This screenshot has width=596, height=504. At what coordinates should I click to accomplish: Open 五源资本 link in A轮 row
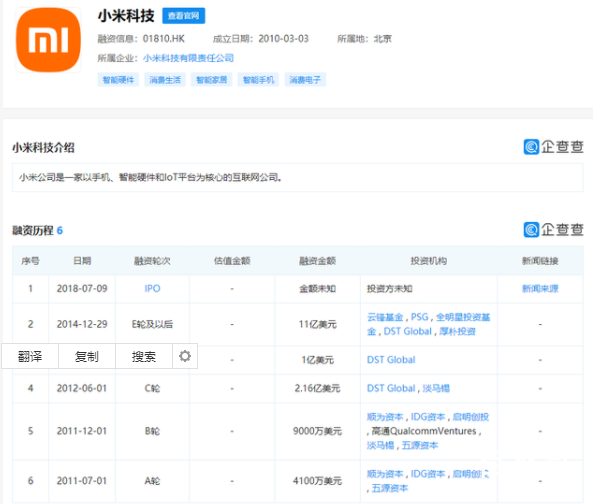[390, 488]
